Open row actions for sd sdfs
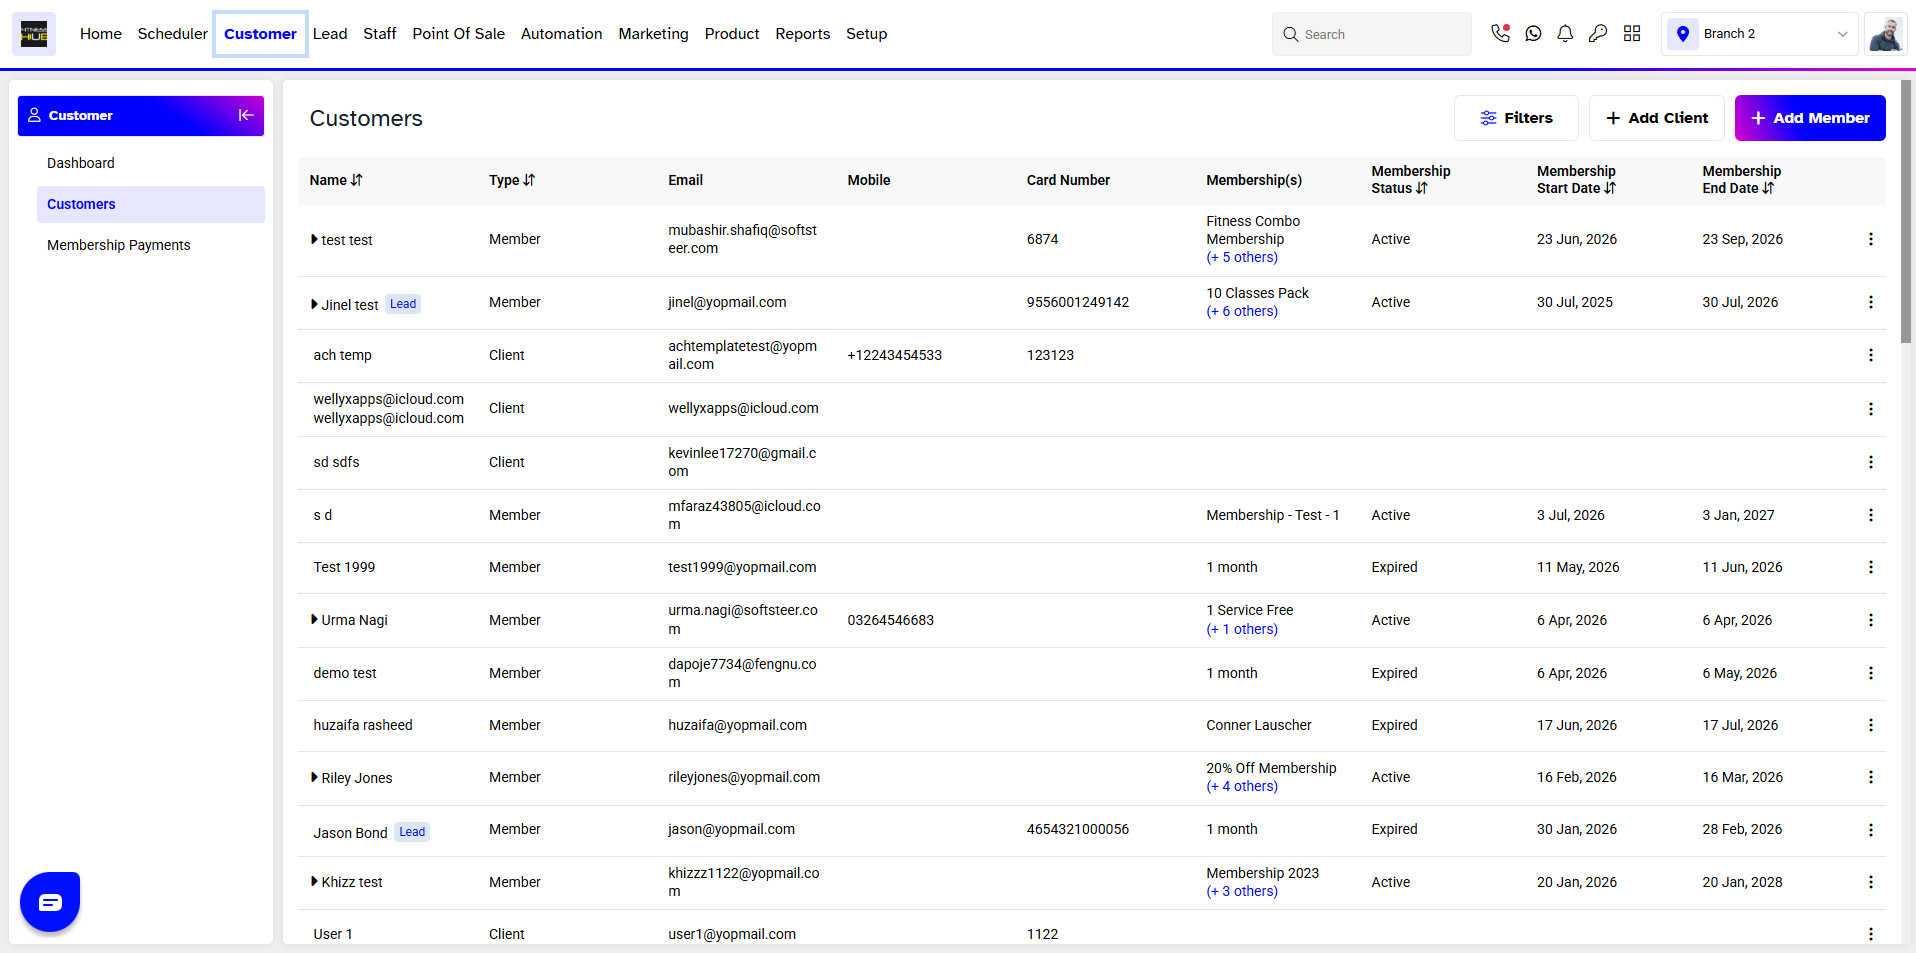Screen dimensions: 1916x953 tap(1871, 462)
